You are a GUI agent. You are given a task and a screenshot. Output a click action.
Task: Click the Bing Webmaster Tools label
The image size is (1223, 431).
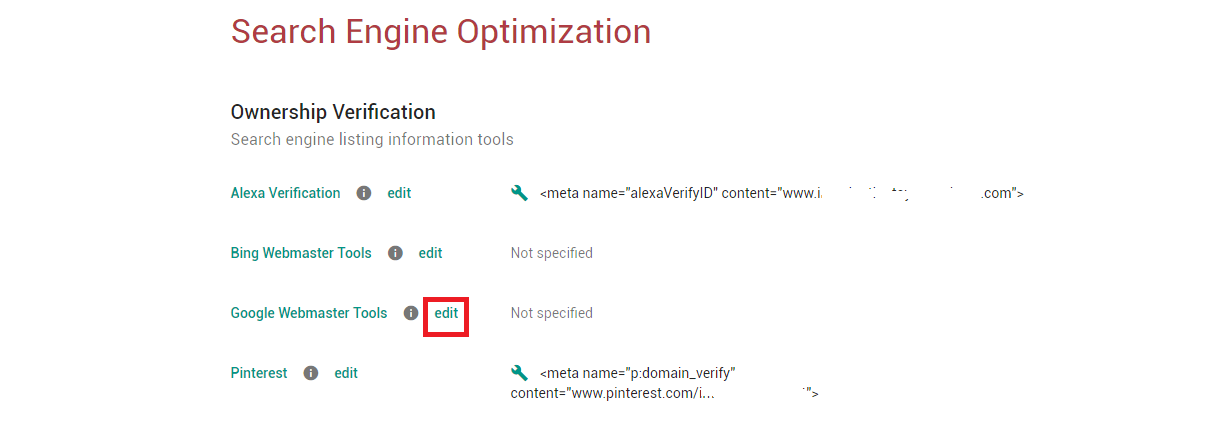pyautogui.click(x=301, y=253)
